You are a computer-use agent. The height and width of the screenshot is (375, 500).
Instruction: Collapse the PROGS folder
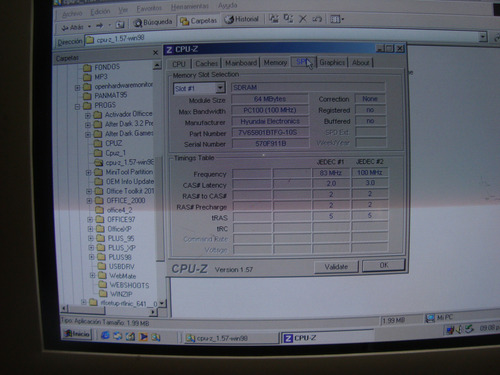[x=77, y=107]
